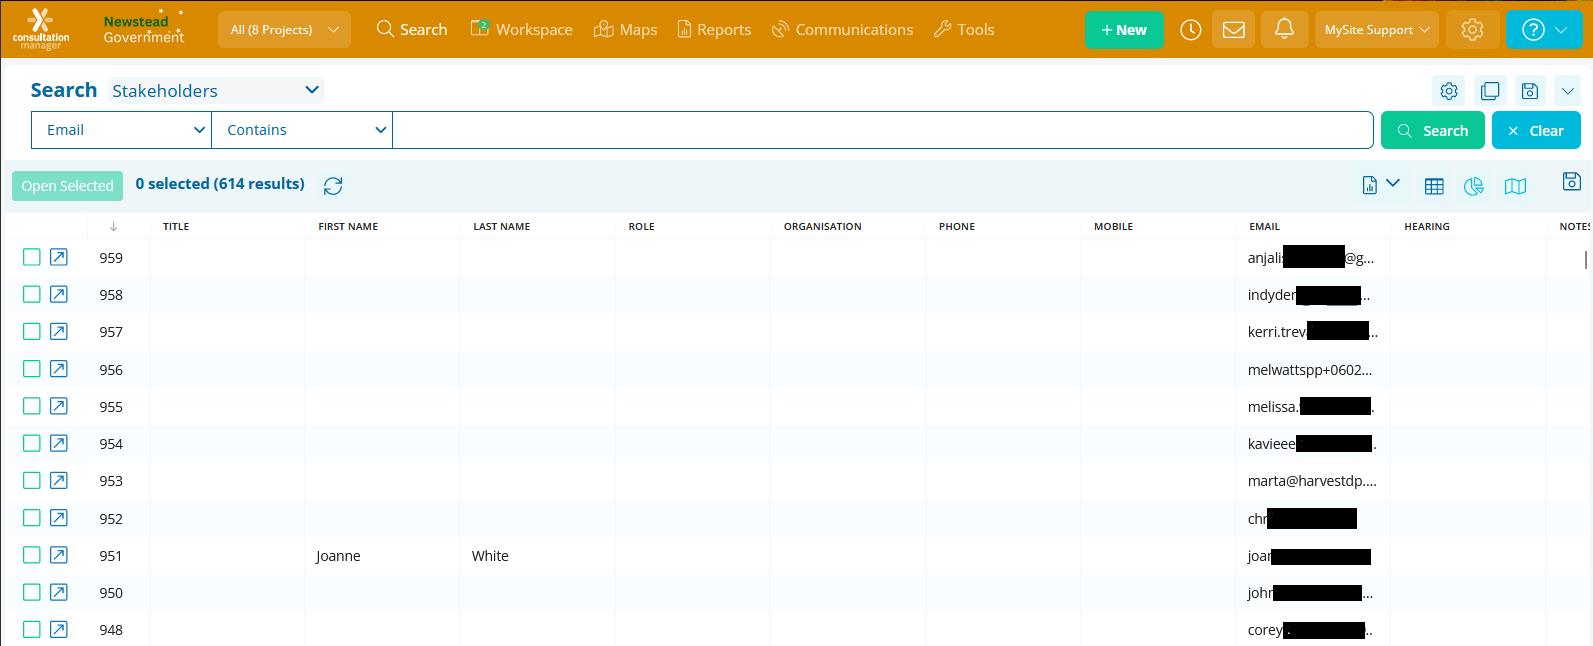
Task: Open the Reports menu
Action: point(714,30)
